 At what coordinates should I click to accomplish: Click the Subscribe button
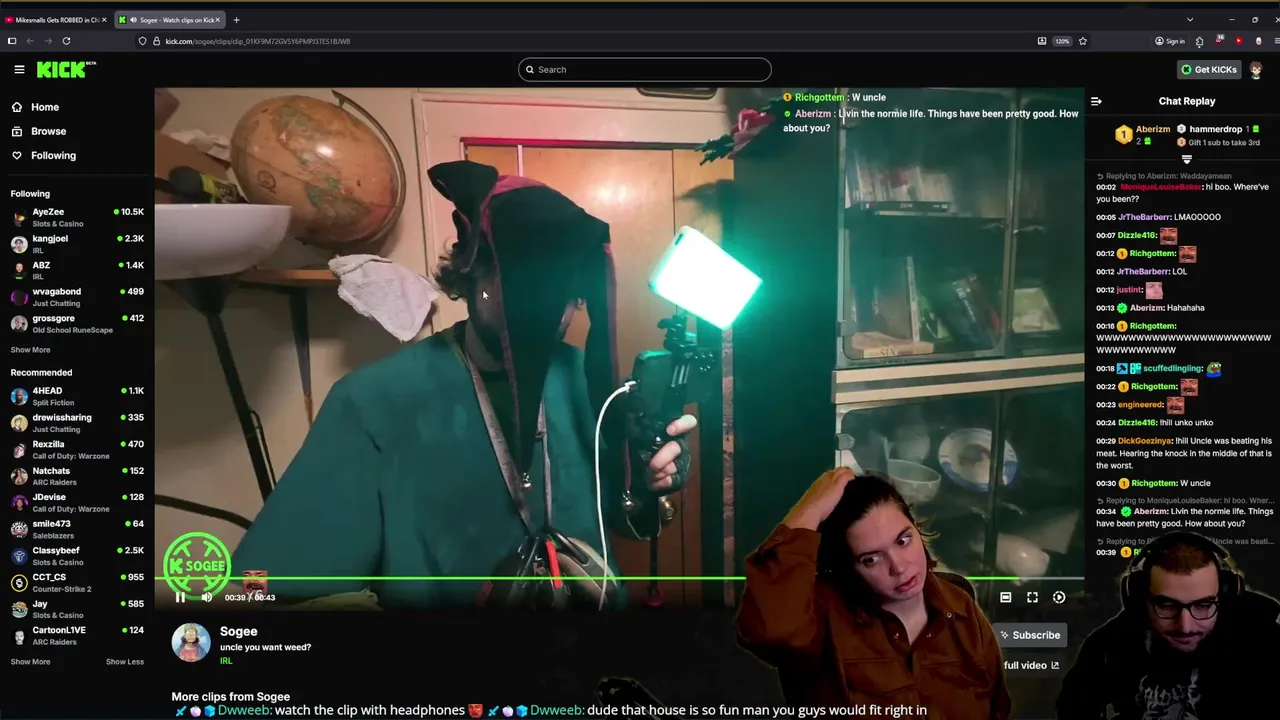(1030, 635)
